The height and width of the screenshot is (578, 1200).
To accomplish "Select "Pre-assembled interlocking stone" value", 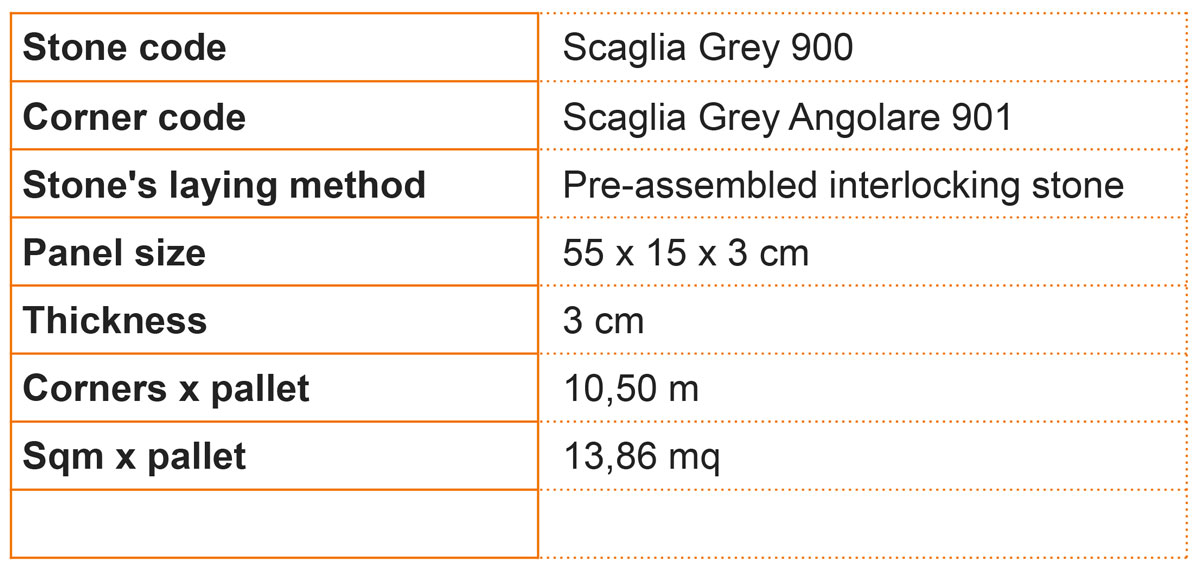I will click(843, 185).
